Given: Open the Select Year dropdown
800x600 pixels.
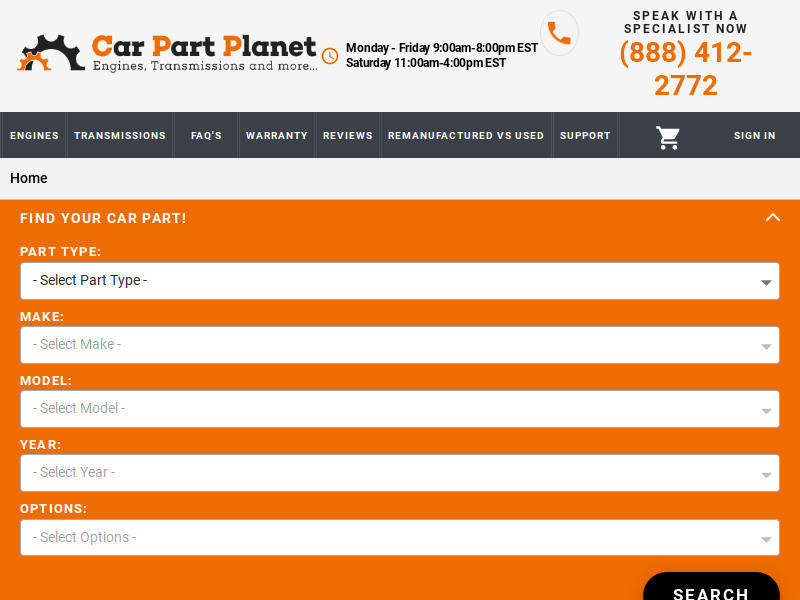Looking at the screenshot, I should (x=399, y=473).
